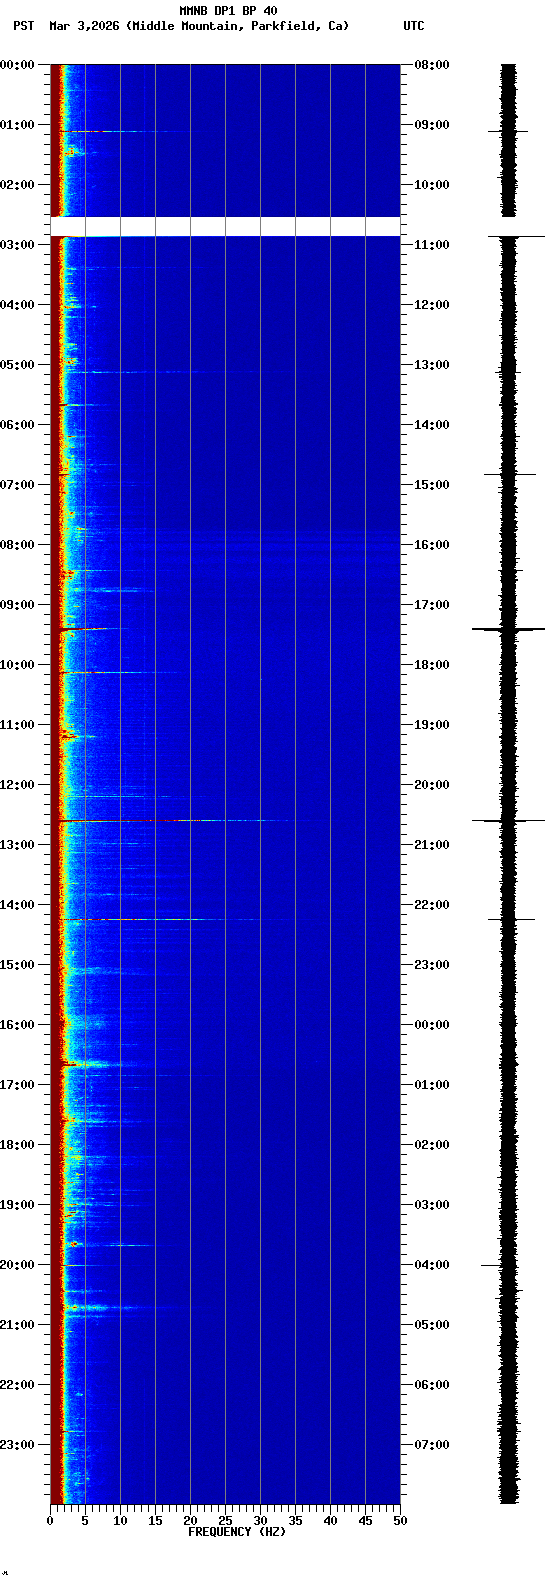Viewport: 552px width, 1584px height.
Task: Click the 15 Hz frequency tick label
Action: pyautogui.click(x=155, y=1521)
